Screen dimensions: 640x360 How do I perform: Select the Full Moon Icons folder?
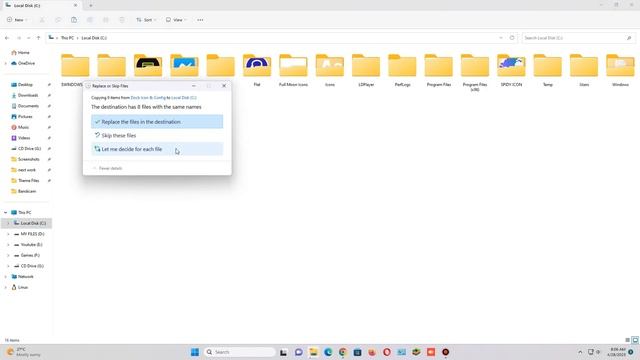293,69
